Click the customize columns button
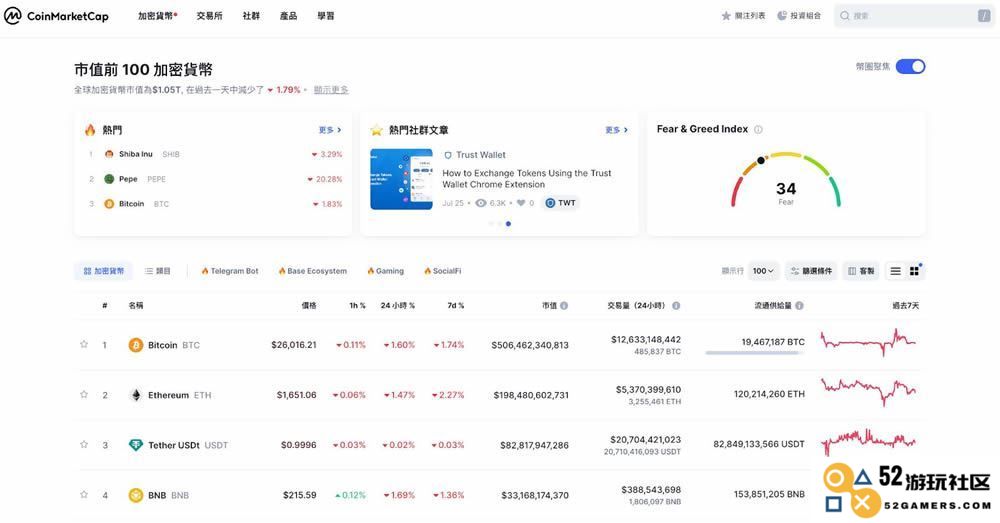 click(861, 271)
